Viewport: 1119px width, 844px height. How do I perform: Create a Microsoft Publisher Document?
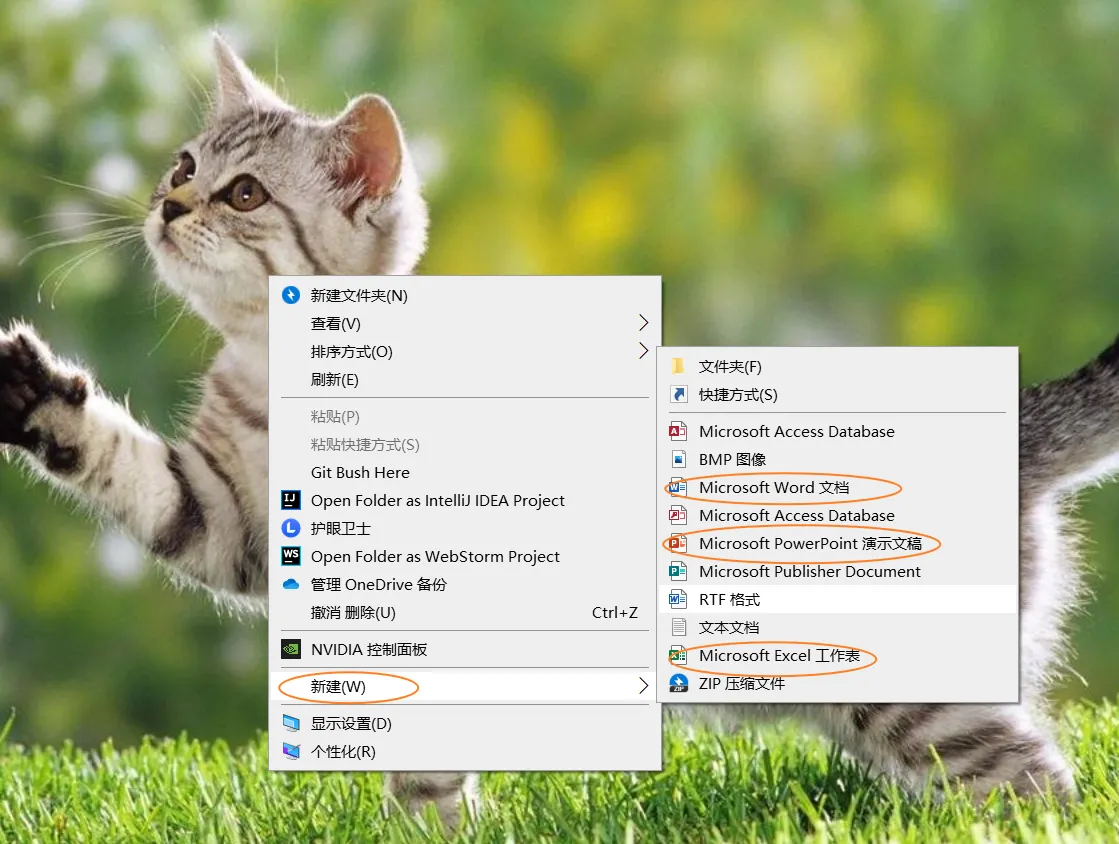click(x=838, y=571)
